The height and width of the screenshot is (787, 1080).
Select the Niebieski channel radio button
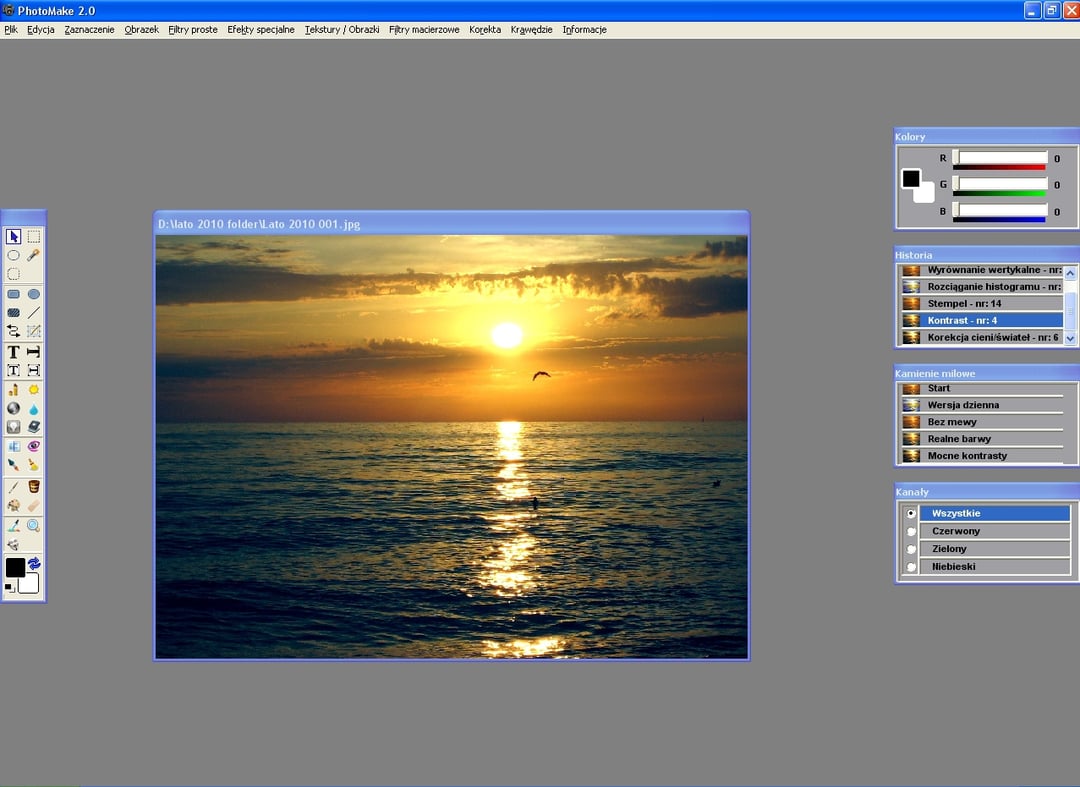[911, 566]
